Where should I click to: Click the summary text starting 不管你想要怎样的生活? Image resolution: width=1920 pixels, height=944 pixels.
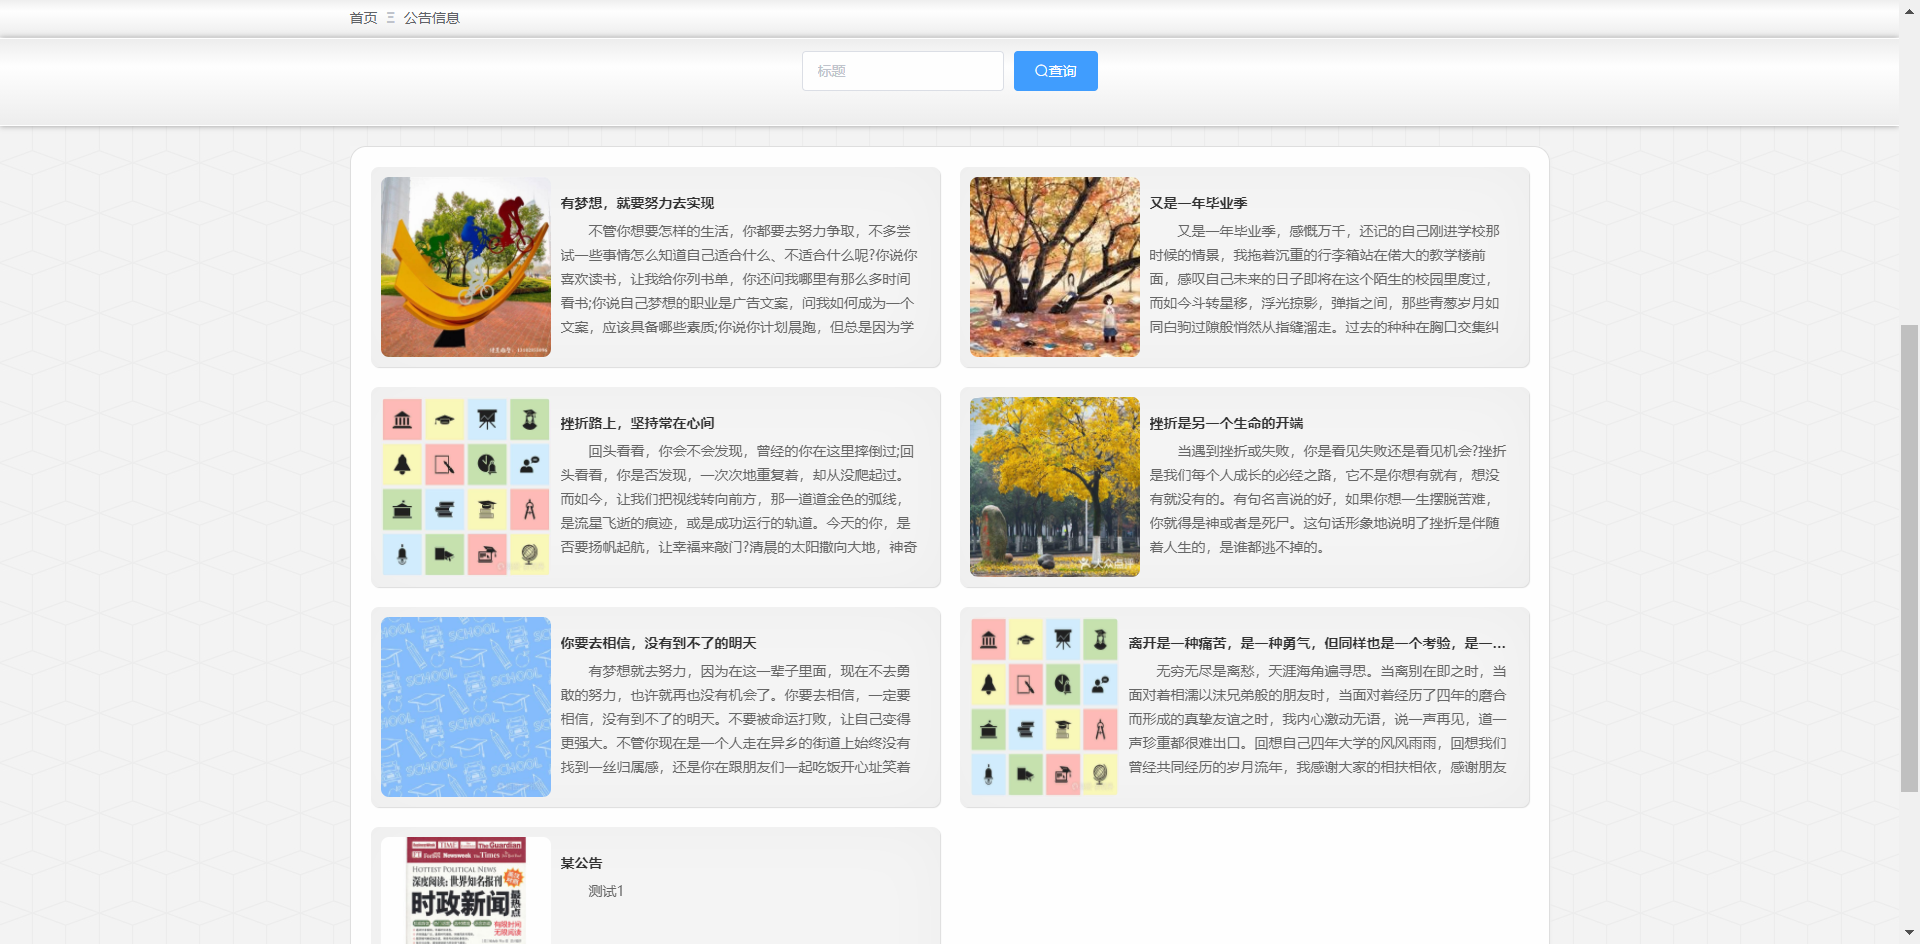(x=739, y=279)
